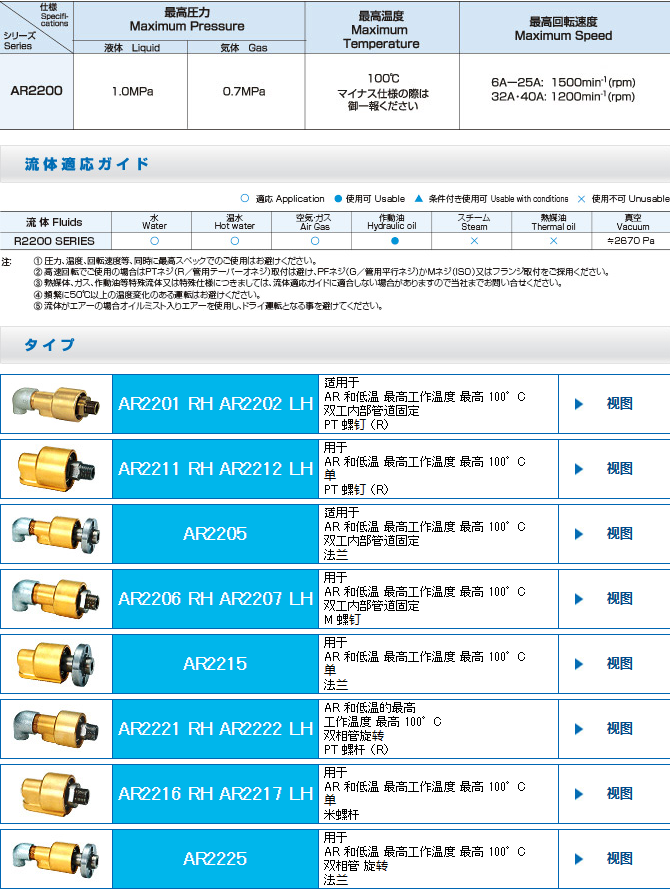The height and width of the screenshot is (890, 670).
Task: Select the AR2216 RH AR2217 LH product image
Action: click(x=56, y=794)
